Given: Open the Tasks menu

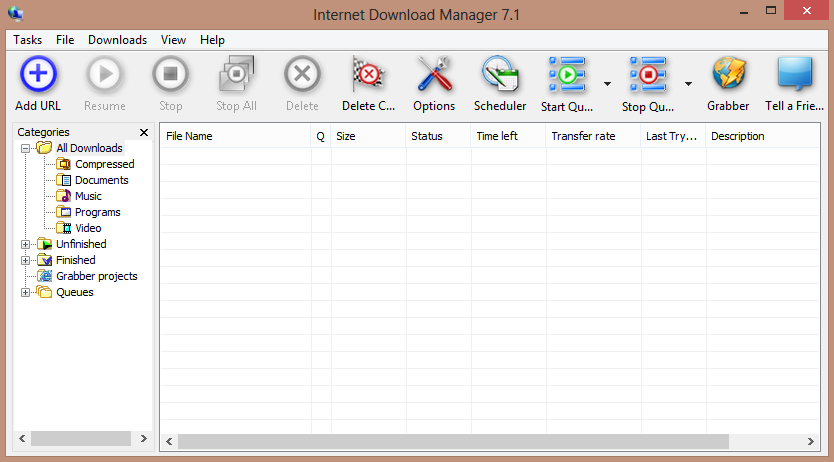Looking at the screenshot, I should (x=28, y=40).
